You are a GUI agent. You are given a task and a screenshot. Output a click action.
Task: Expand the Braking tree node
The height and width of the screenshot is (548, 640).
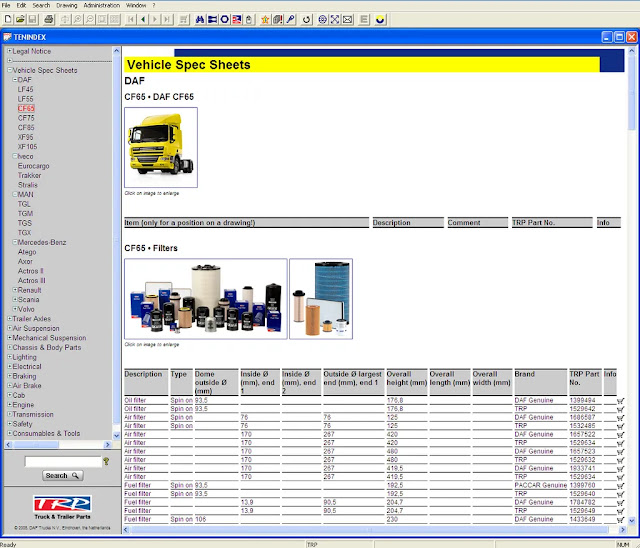9,376
